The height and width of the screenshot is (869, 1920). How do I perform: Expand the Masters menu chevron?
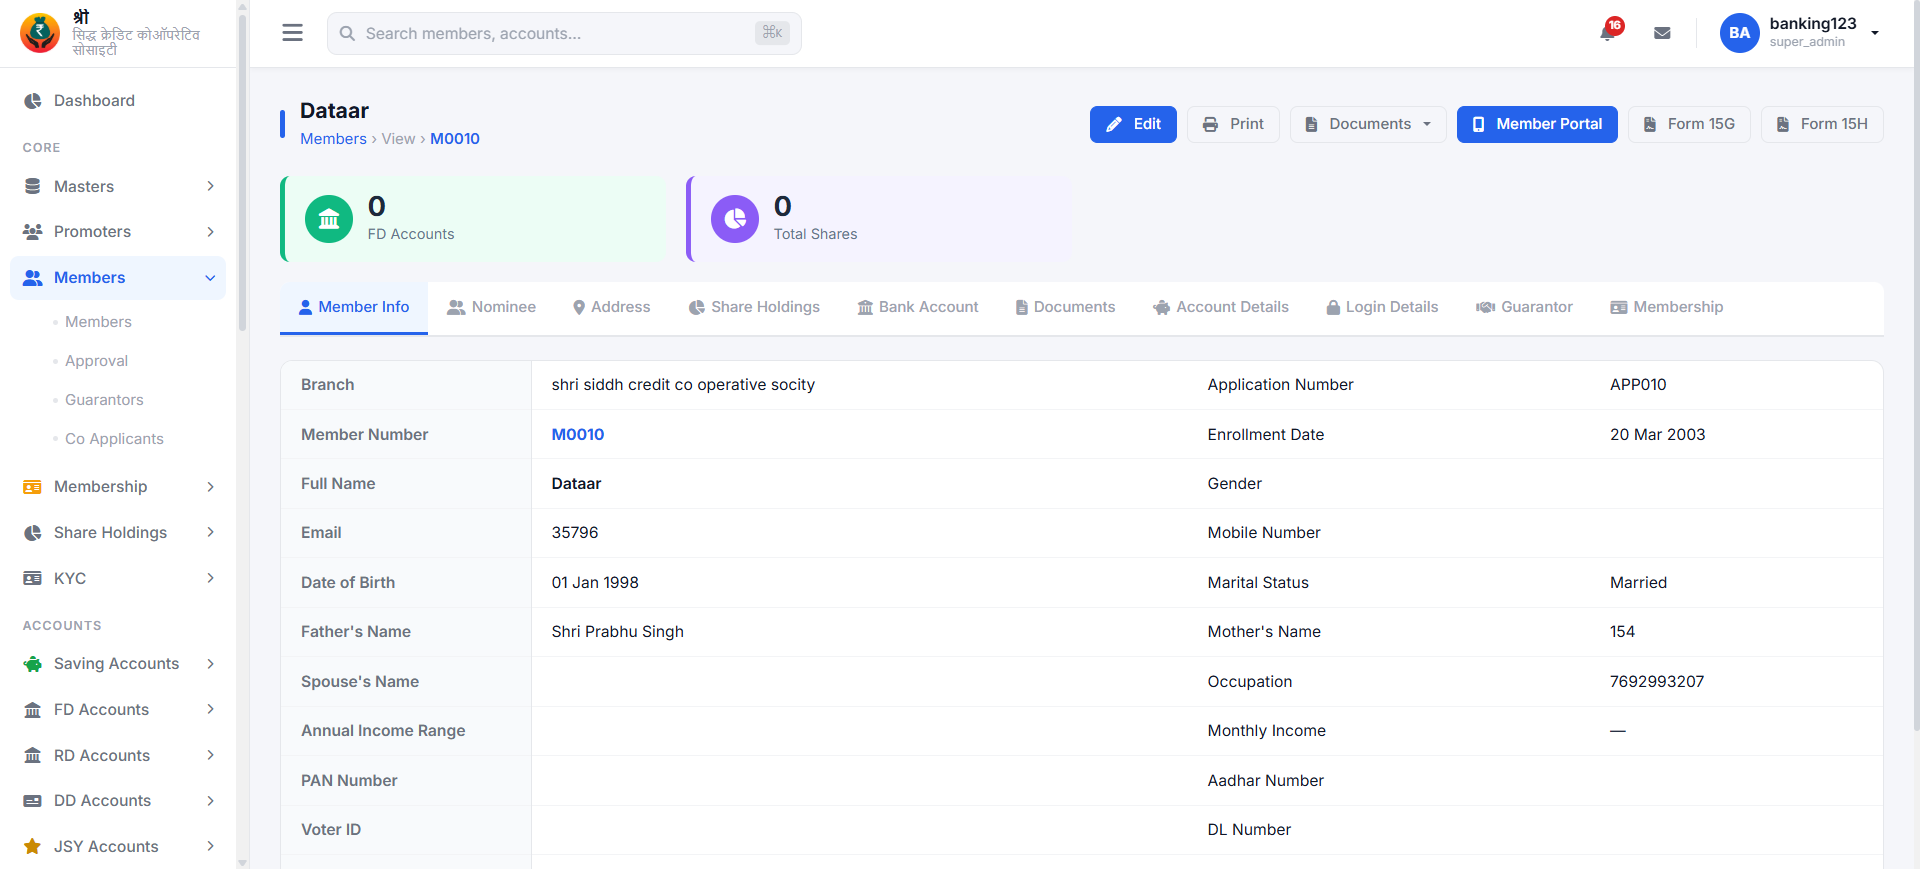(210, 187)
